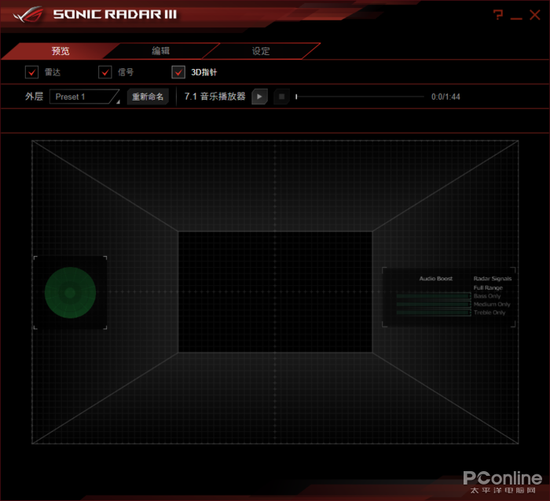Click the 0:0/1:44 time display
Image resolution: width=550 pixels, height=501 pixels.
(445, 97)
